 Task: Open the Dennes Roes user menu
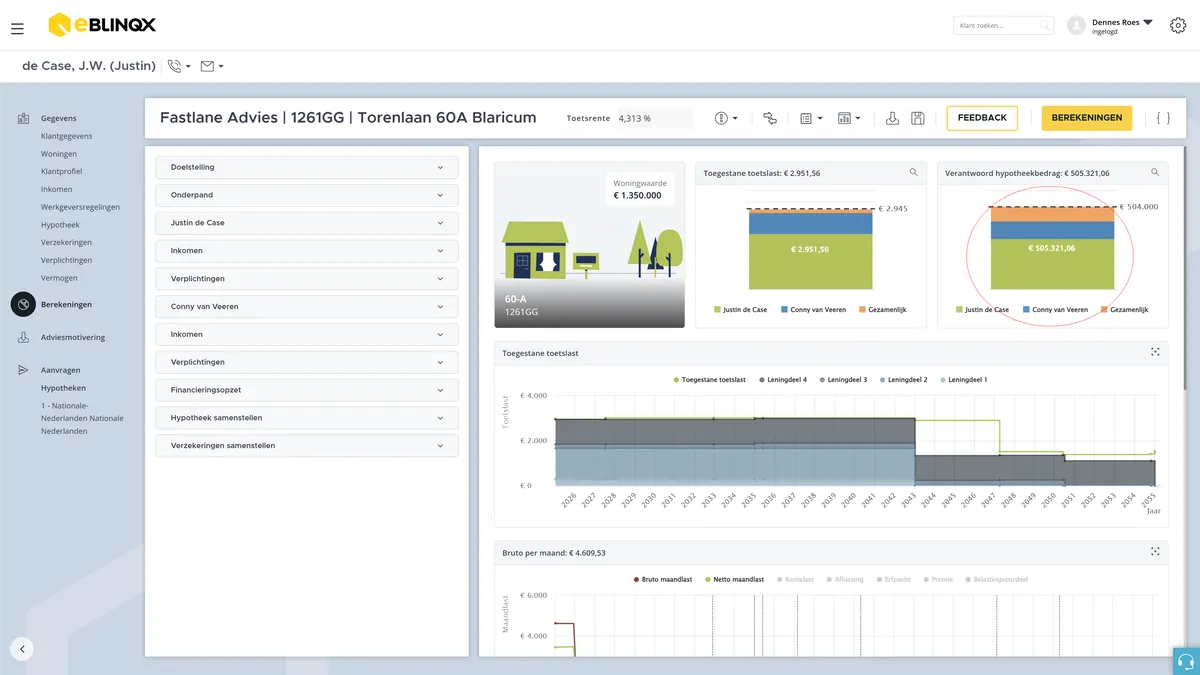point(1109,26)
